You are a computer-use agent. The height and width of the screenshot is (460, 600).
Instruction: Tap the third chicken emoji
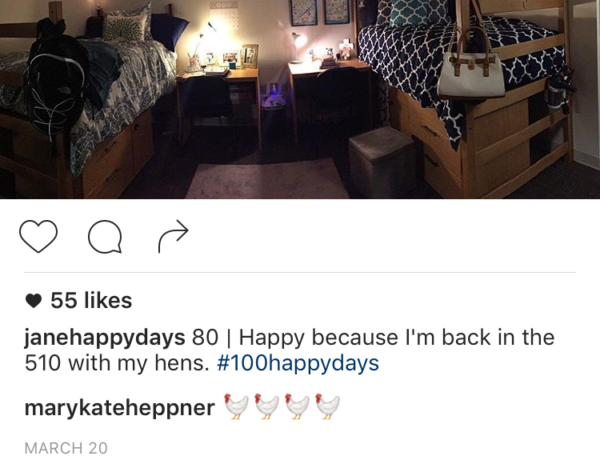(x=297, y=406)
